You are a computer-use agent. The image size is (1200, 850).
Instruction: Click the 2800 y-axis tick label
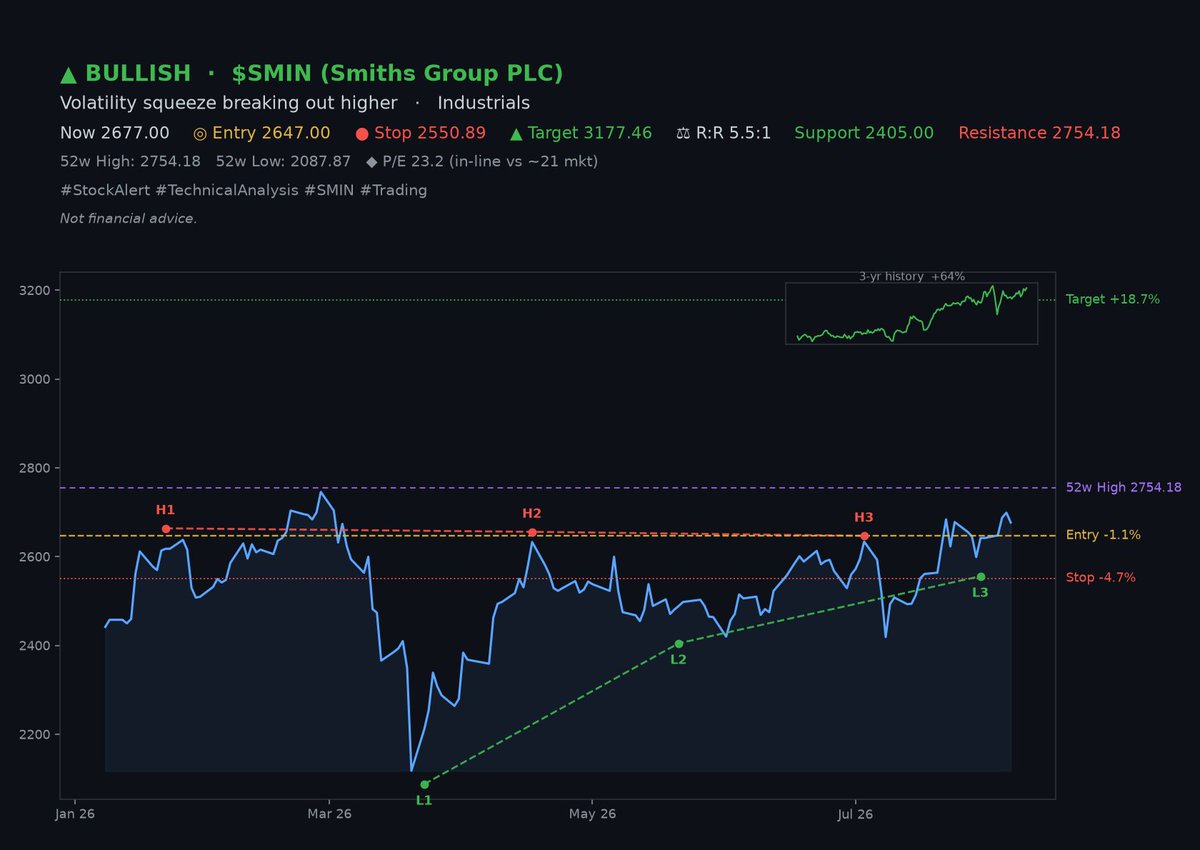point(35,468)
